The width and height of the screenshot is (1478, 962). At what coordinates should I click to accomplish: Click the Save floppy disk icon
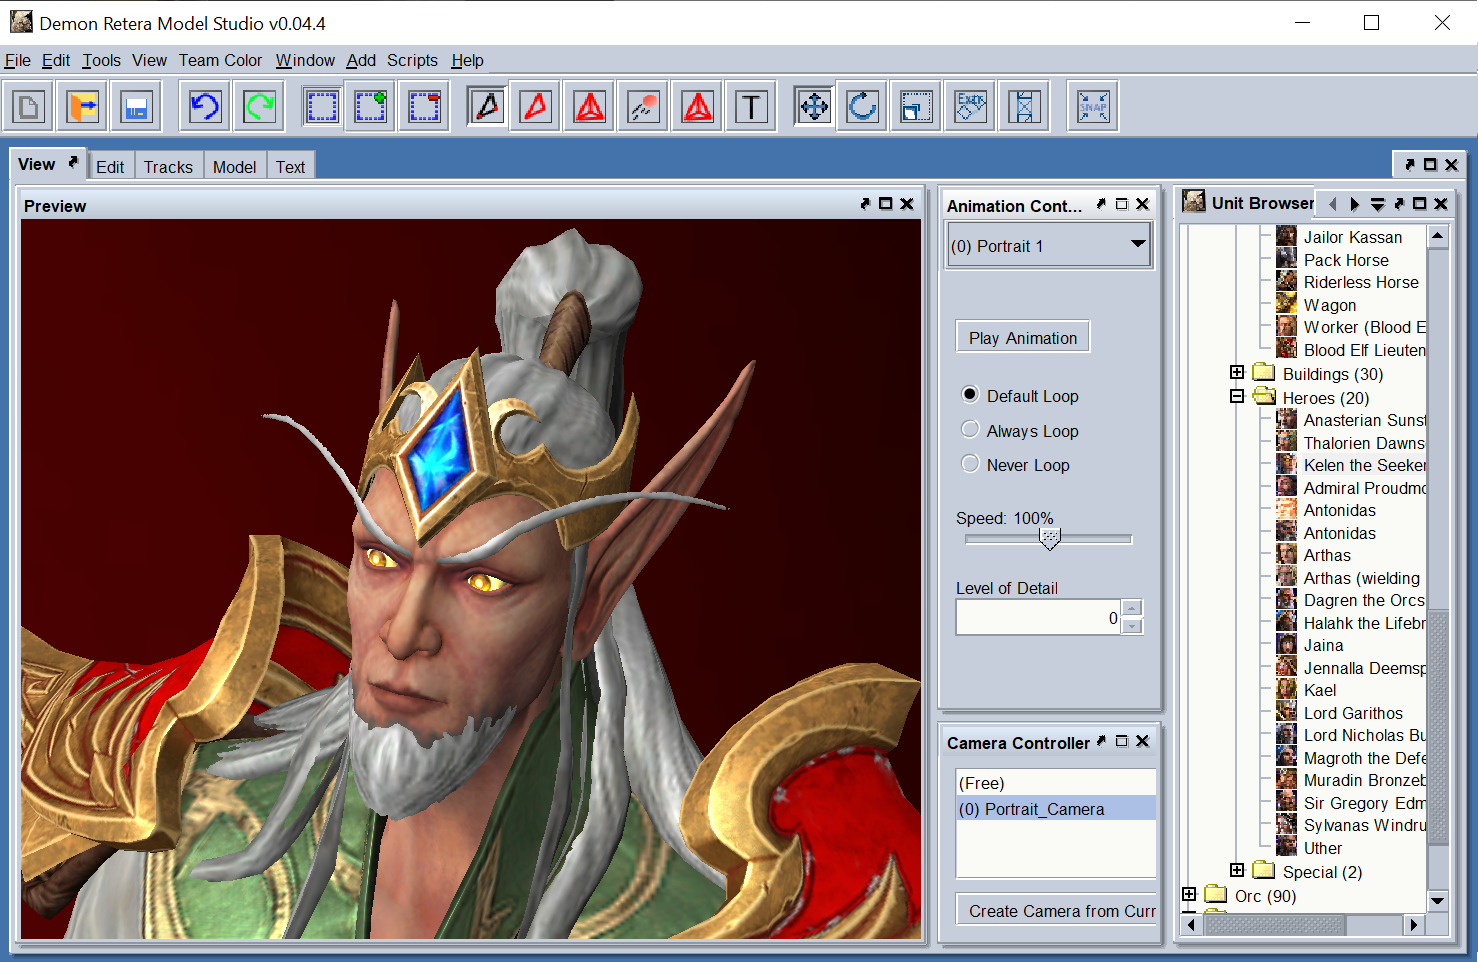pos(136,106)
